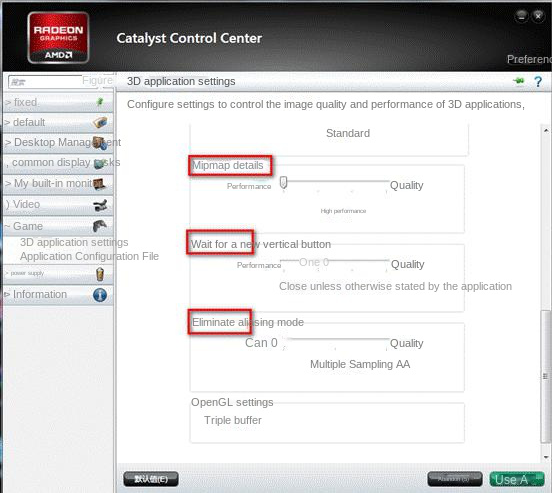
Task: Click the Standard setting label
Action: (348, 133)
